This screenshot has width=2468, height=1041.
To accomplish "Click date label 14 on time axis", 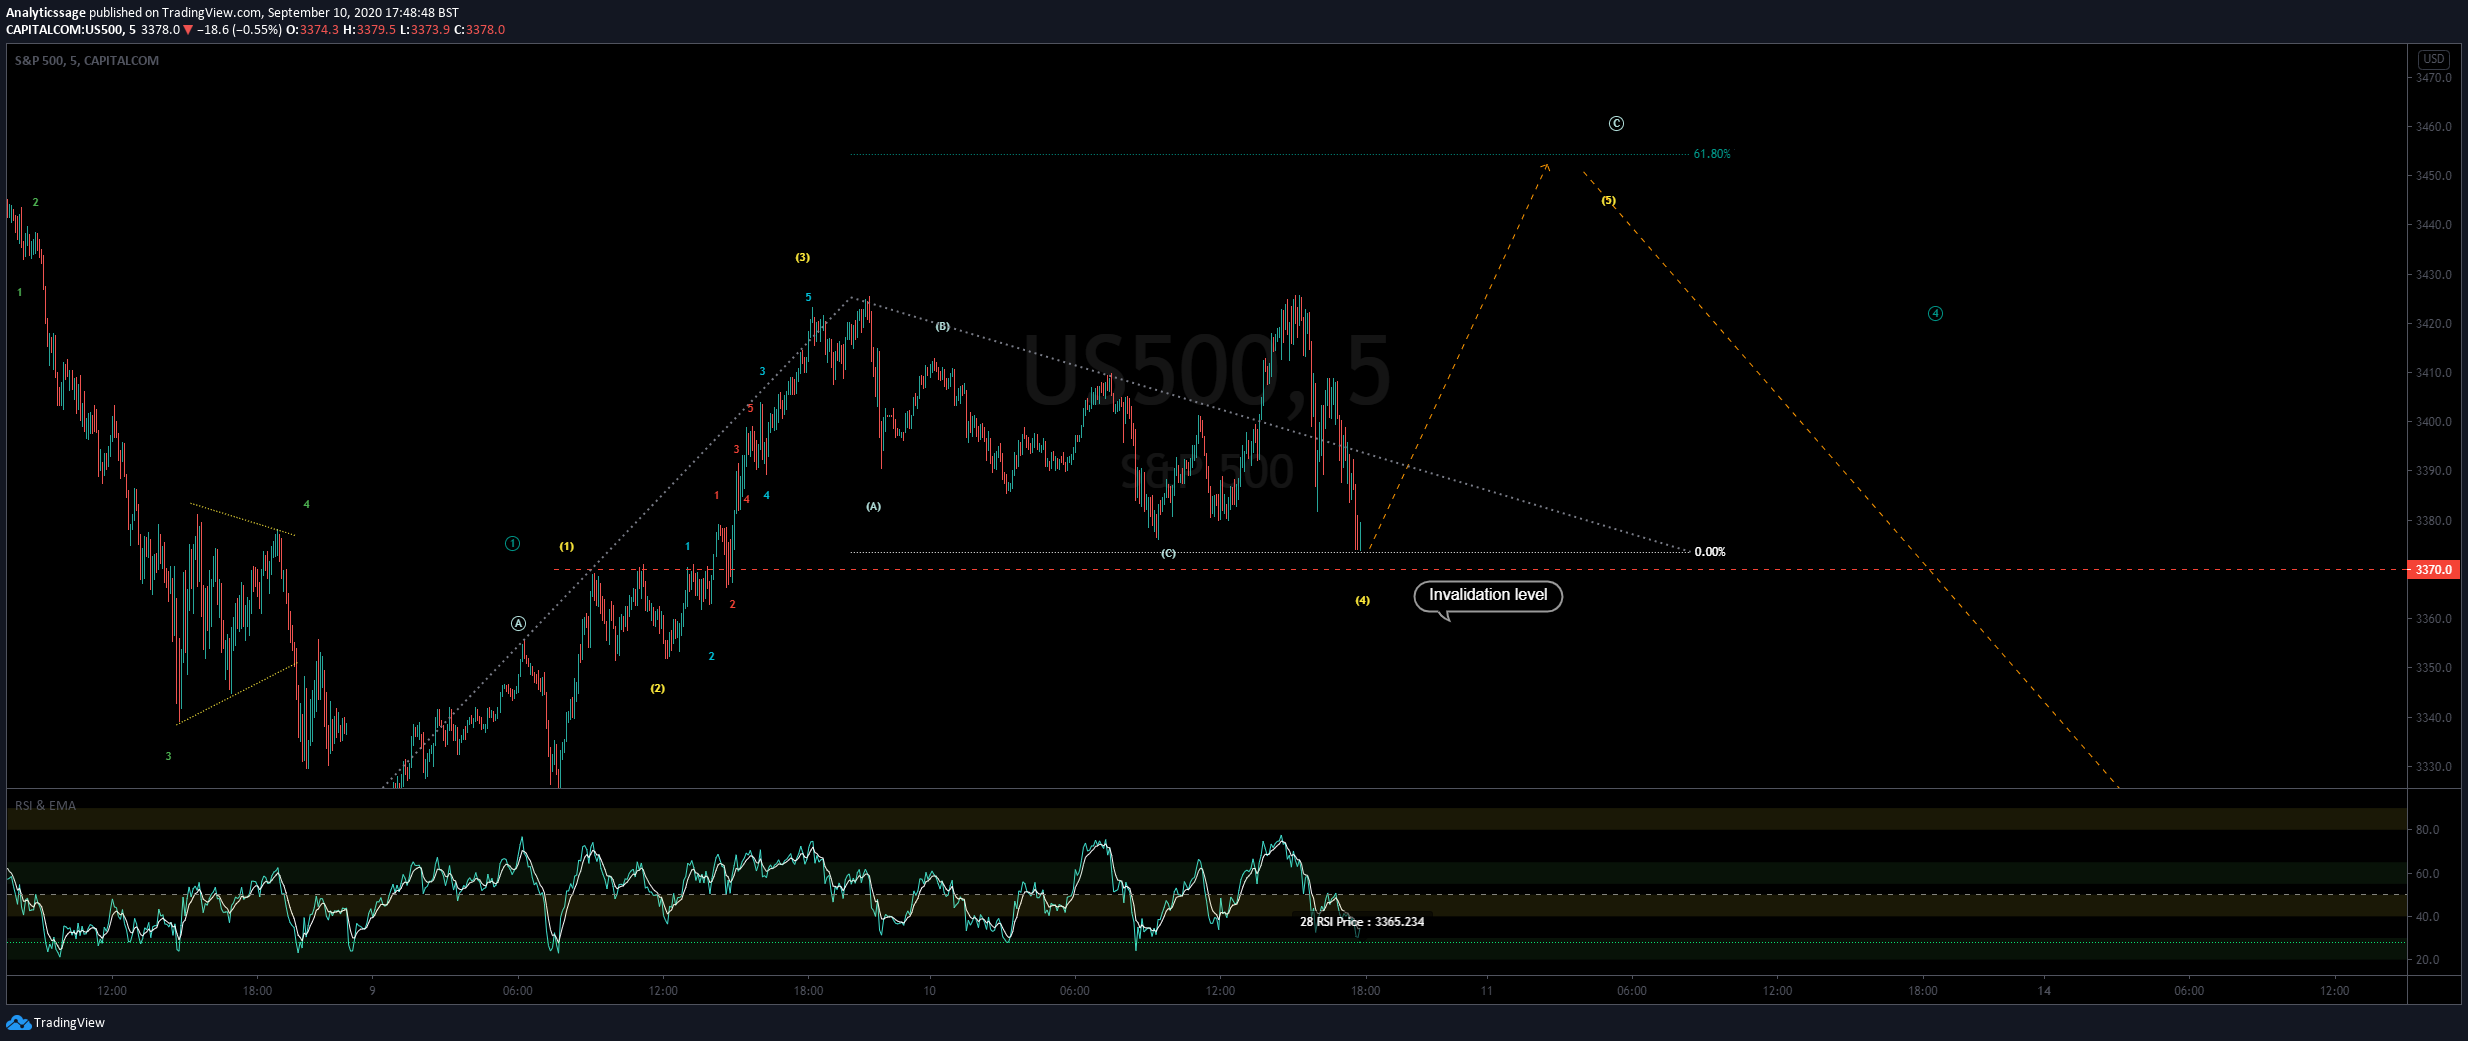I will 2044,991.
